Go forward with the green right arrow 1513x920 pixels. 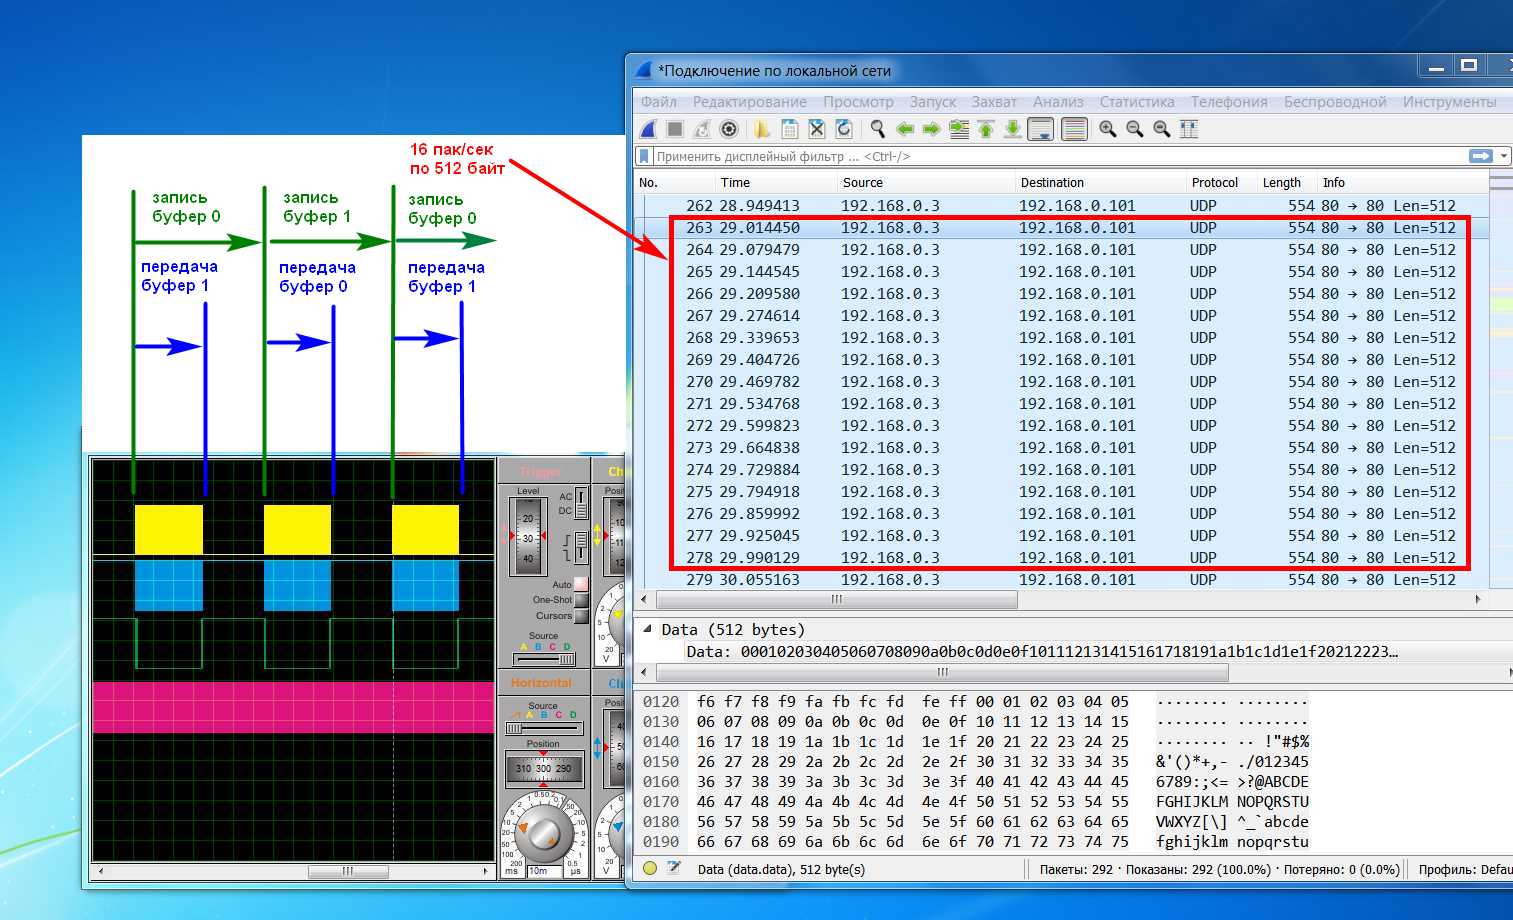pos(931,129)
